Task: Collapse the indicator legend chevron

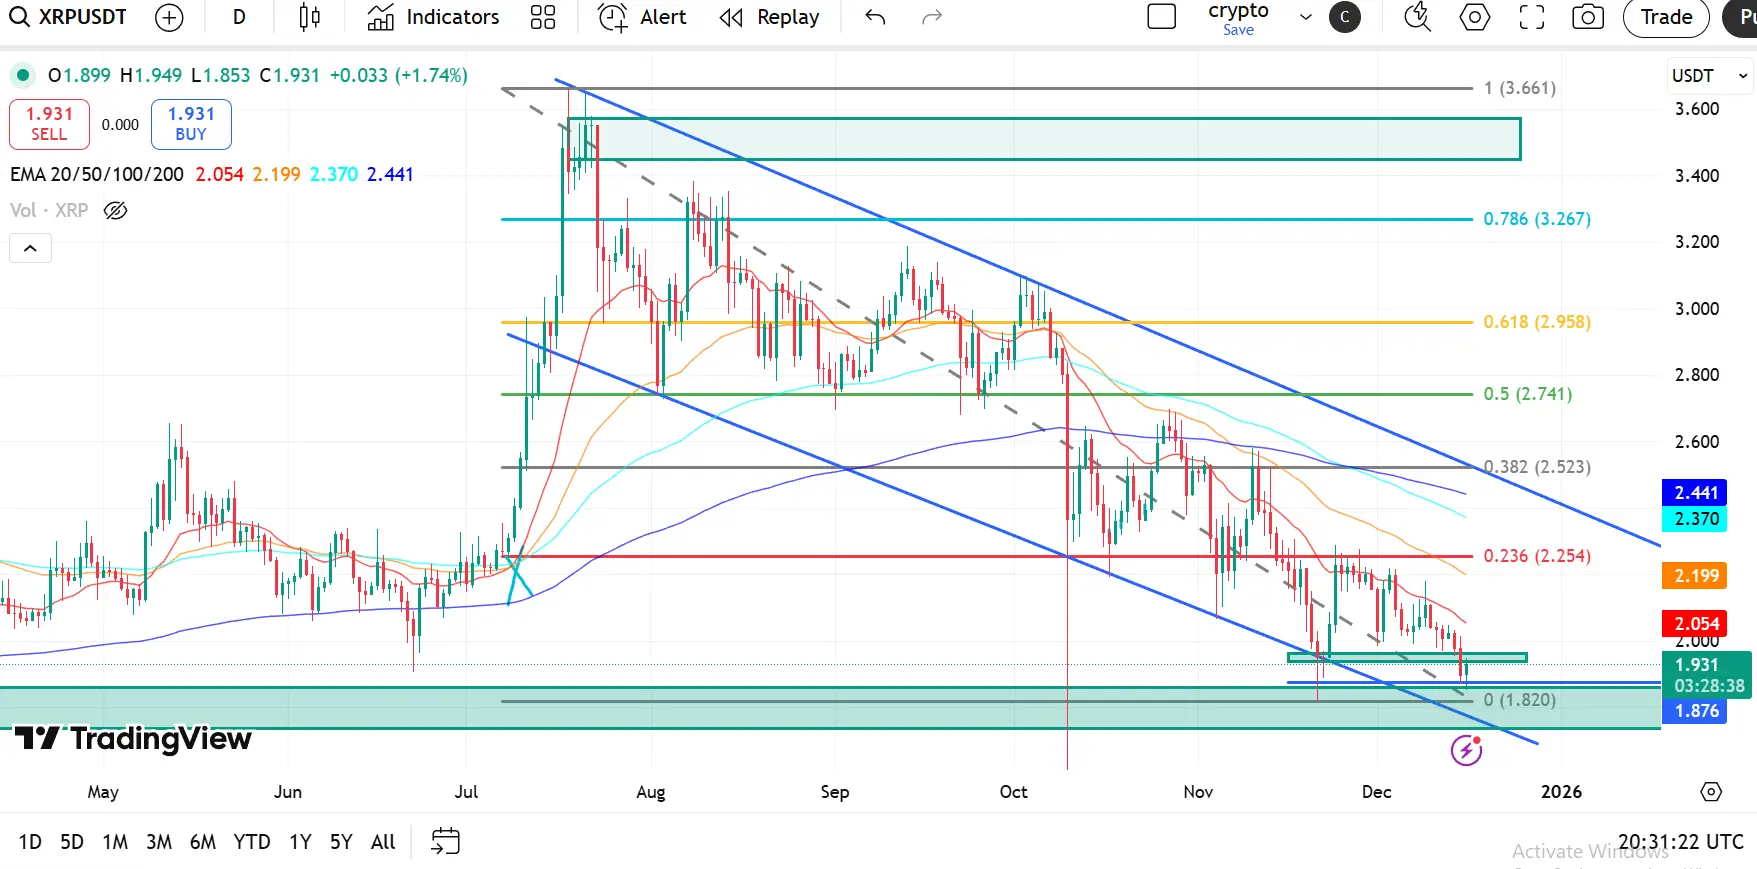Action: tap(30, 248)
